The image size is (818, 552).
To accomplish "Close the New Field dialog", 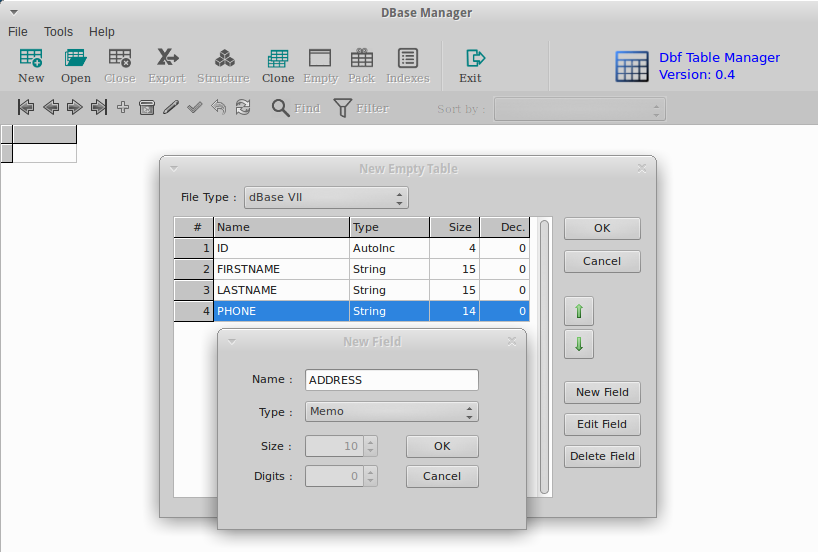I will pos(512,341).
